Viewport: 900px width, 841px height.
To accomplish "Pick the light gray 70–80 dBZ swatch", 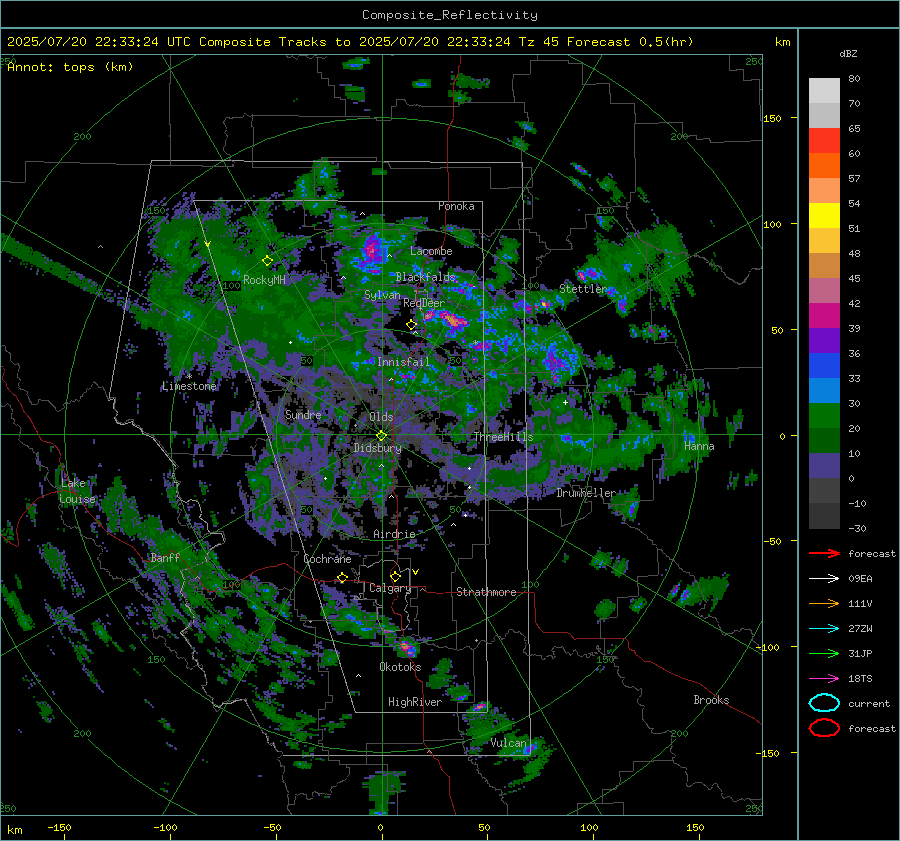I will (x=824, y=91).
